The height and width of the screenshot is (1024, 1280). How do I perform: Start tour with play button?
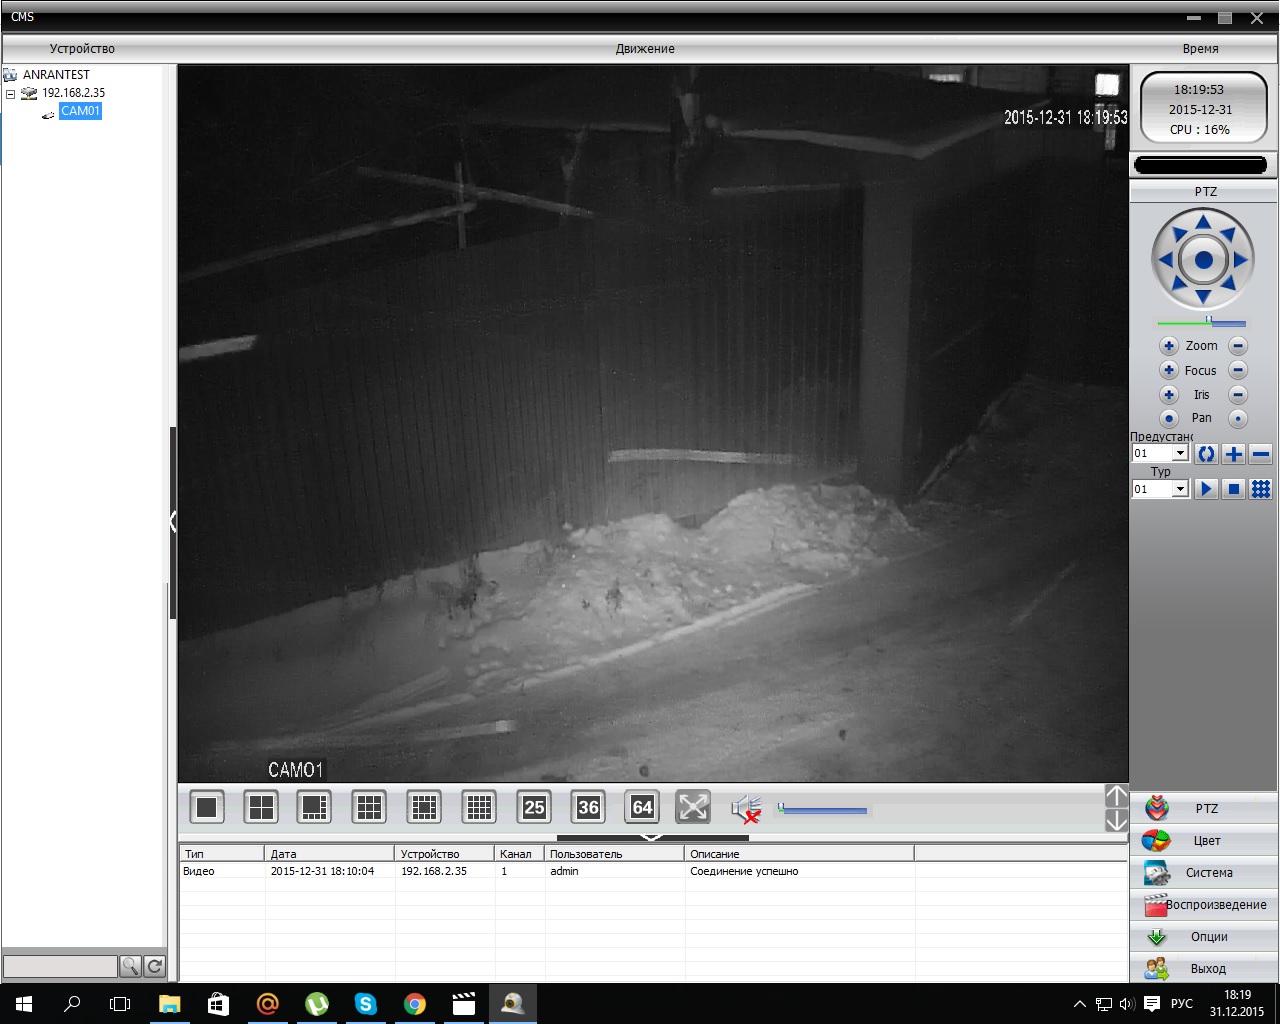click(x=1207, y=489)
